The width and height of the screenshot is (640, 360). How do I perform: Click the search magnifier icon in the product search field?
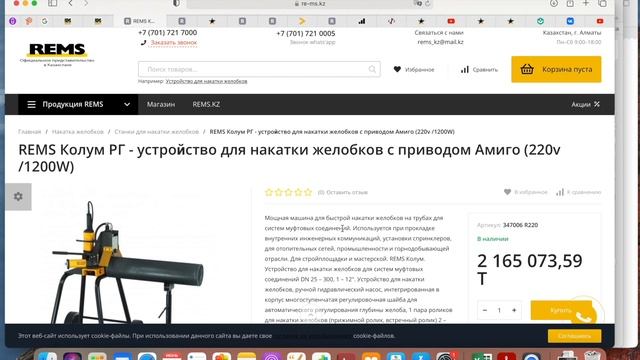tap(372, 69)
